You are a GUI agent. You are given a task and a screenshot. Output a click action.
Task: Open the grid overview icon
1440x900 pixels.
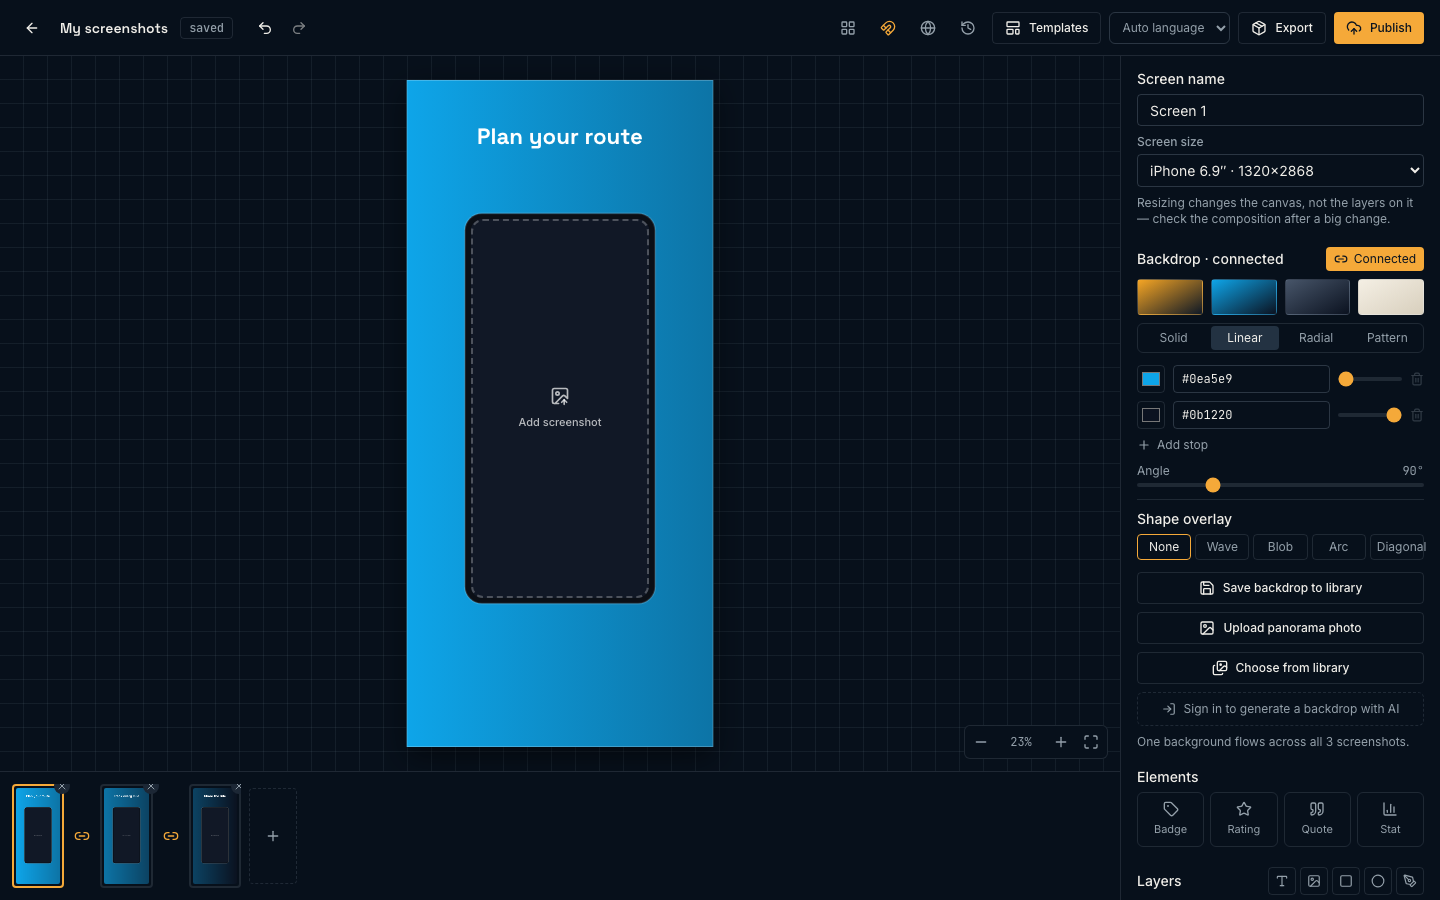(x=848, y=28)
